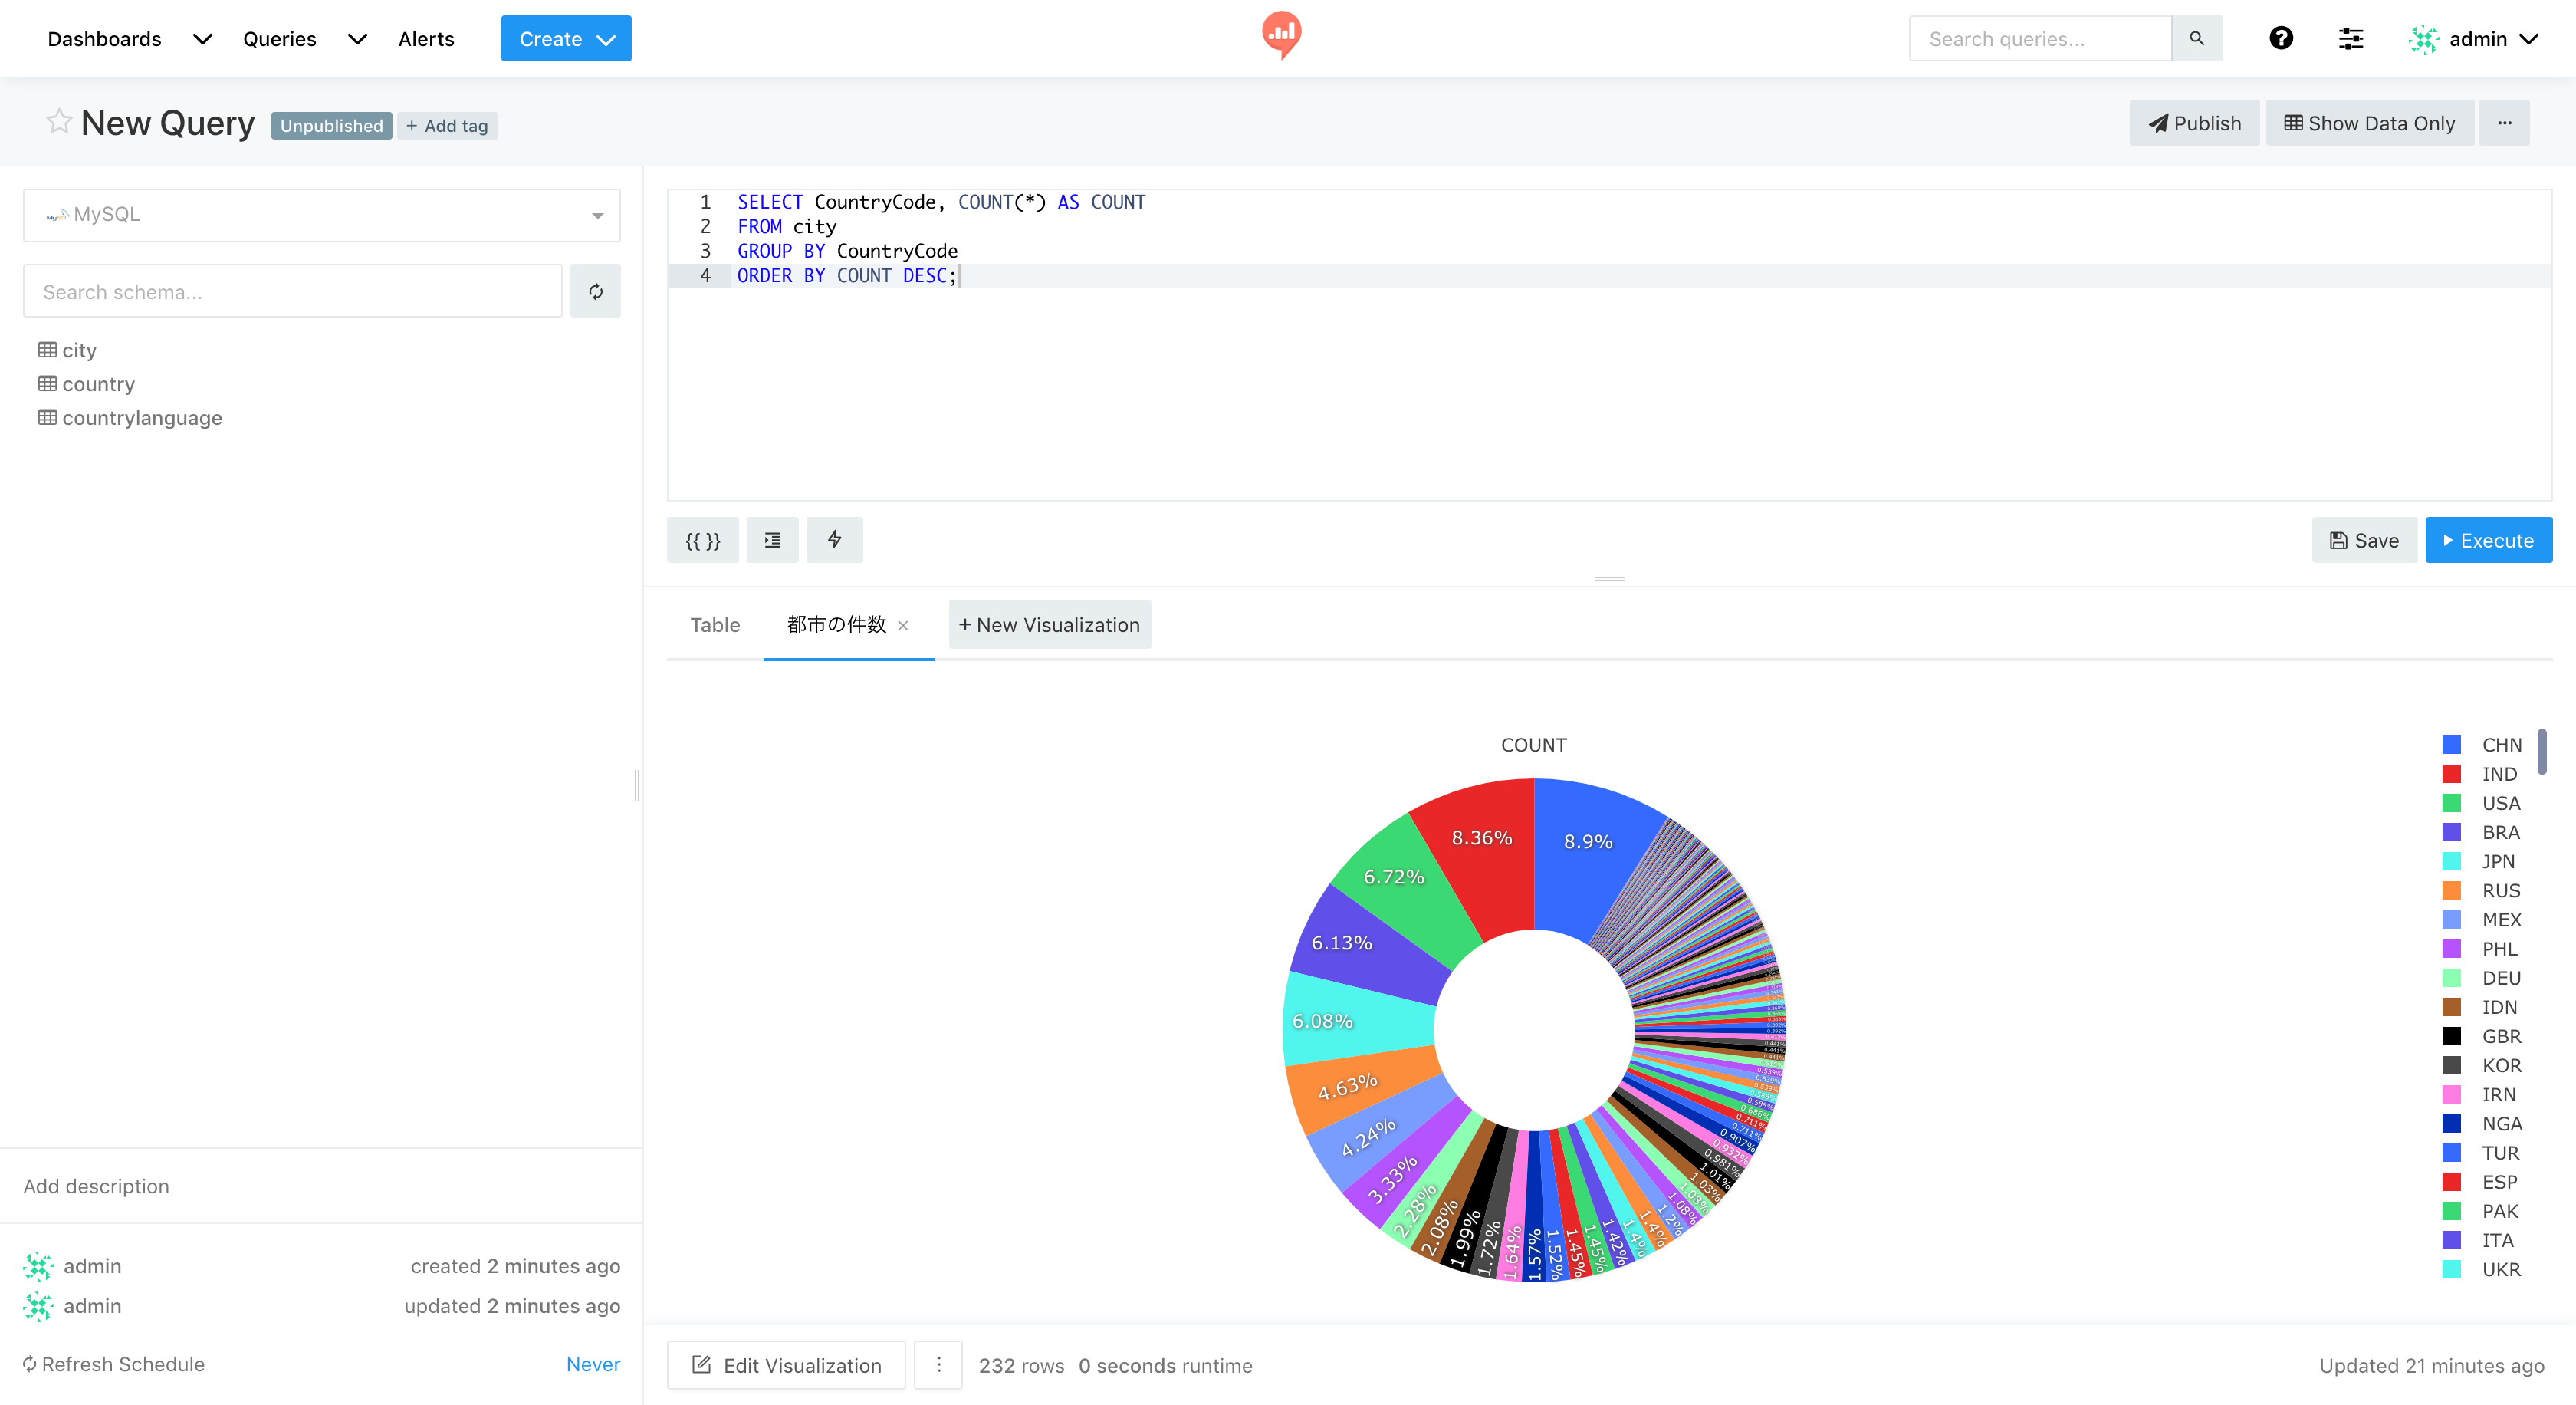2576x1405 pixels.
Task: Open the Alerts menu item
Action: 426,38
